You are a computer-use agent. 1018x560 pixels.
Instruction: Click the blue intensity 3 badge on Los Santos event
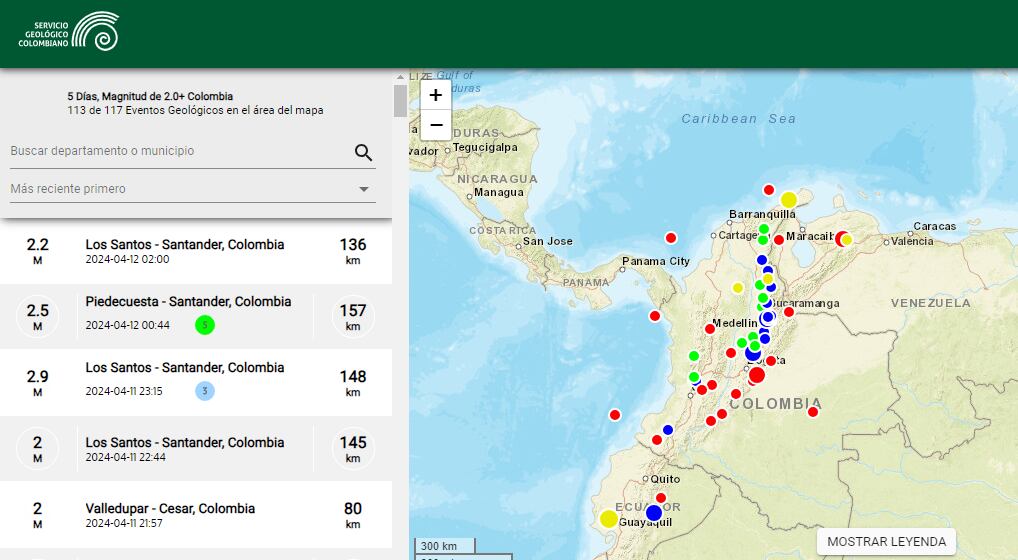(x=205, y=391)
